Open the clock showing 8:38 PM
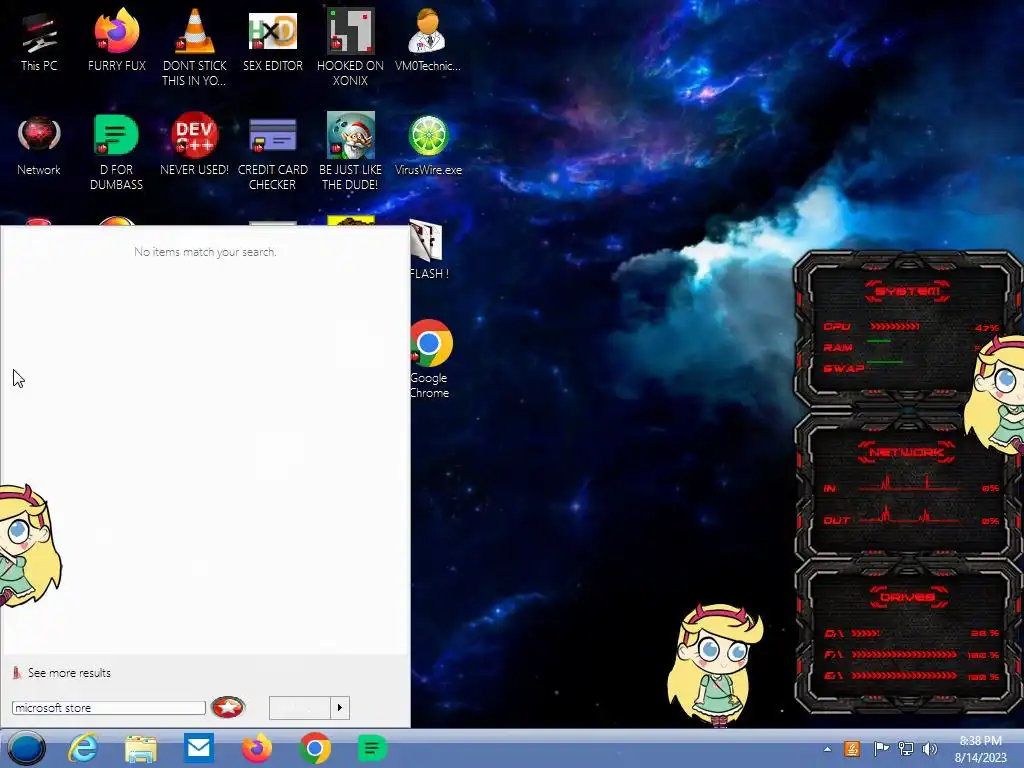This screenshot has height=768, width=1024. point(980,748)
